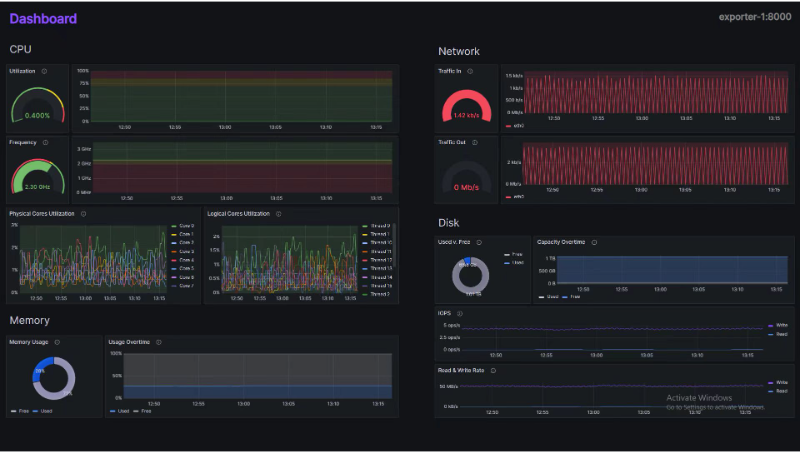Click the Memory Usage donut chart

54,379
